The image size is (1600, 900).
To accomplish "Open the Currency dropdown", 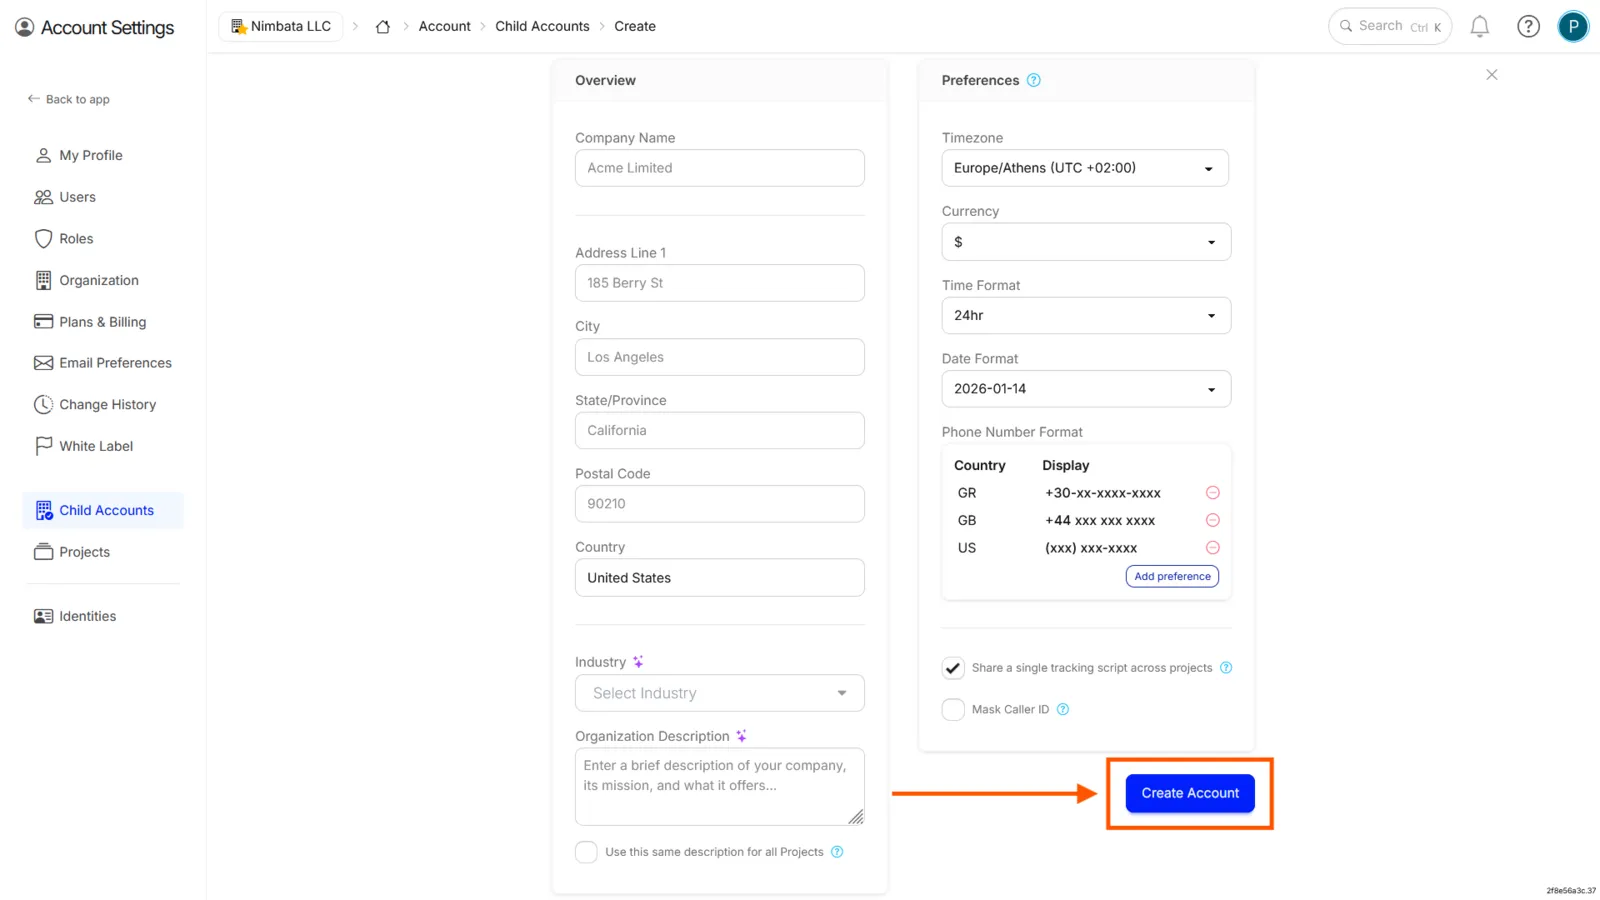I will point(1086,242).
